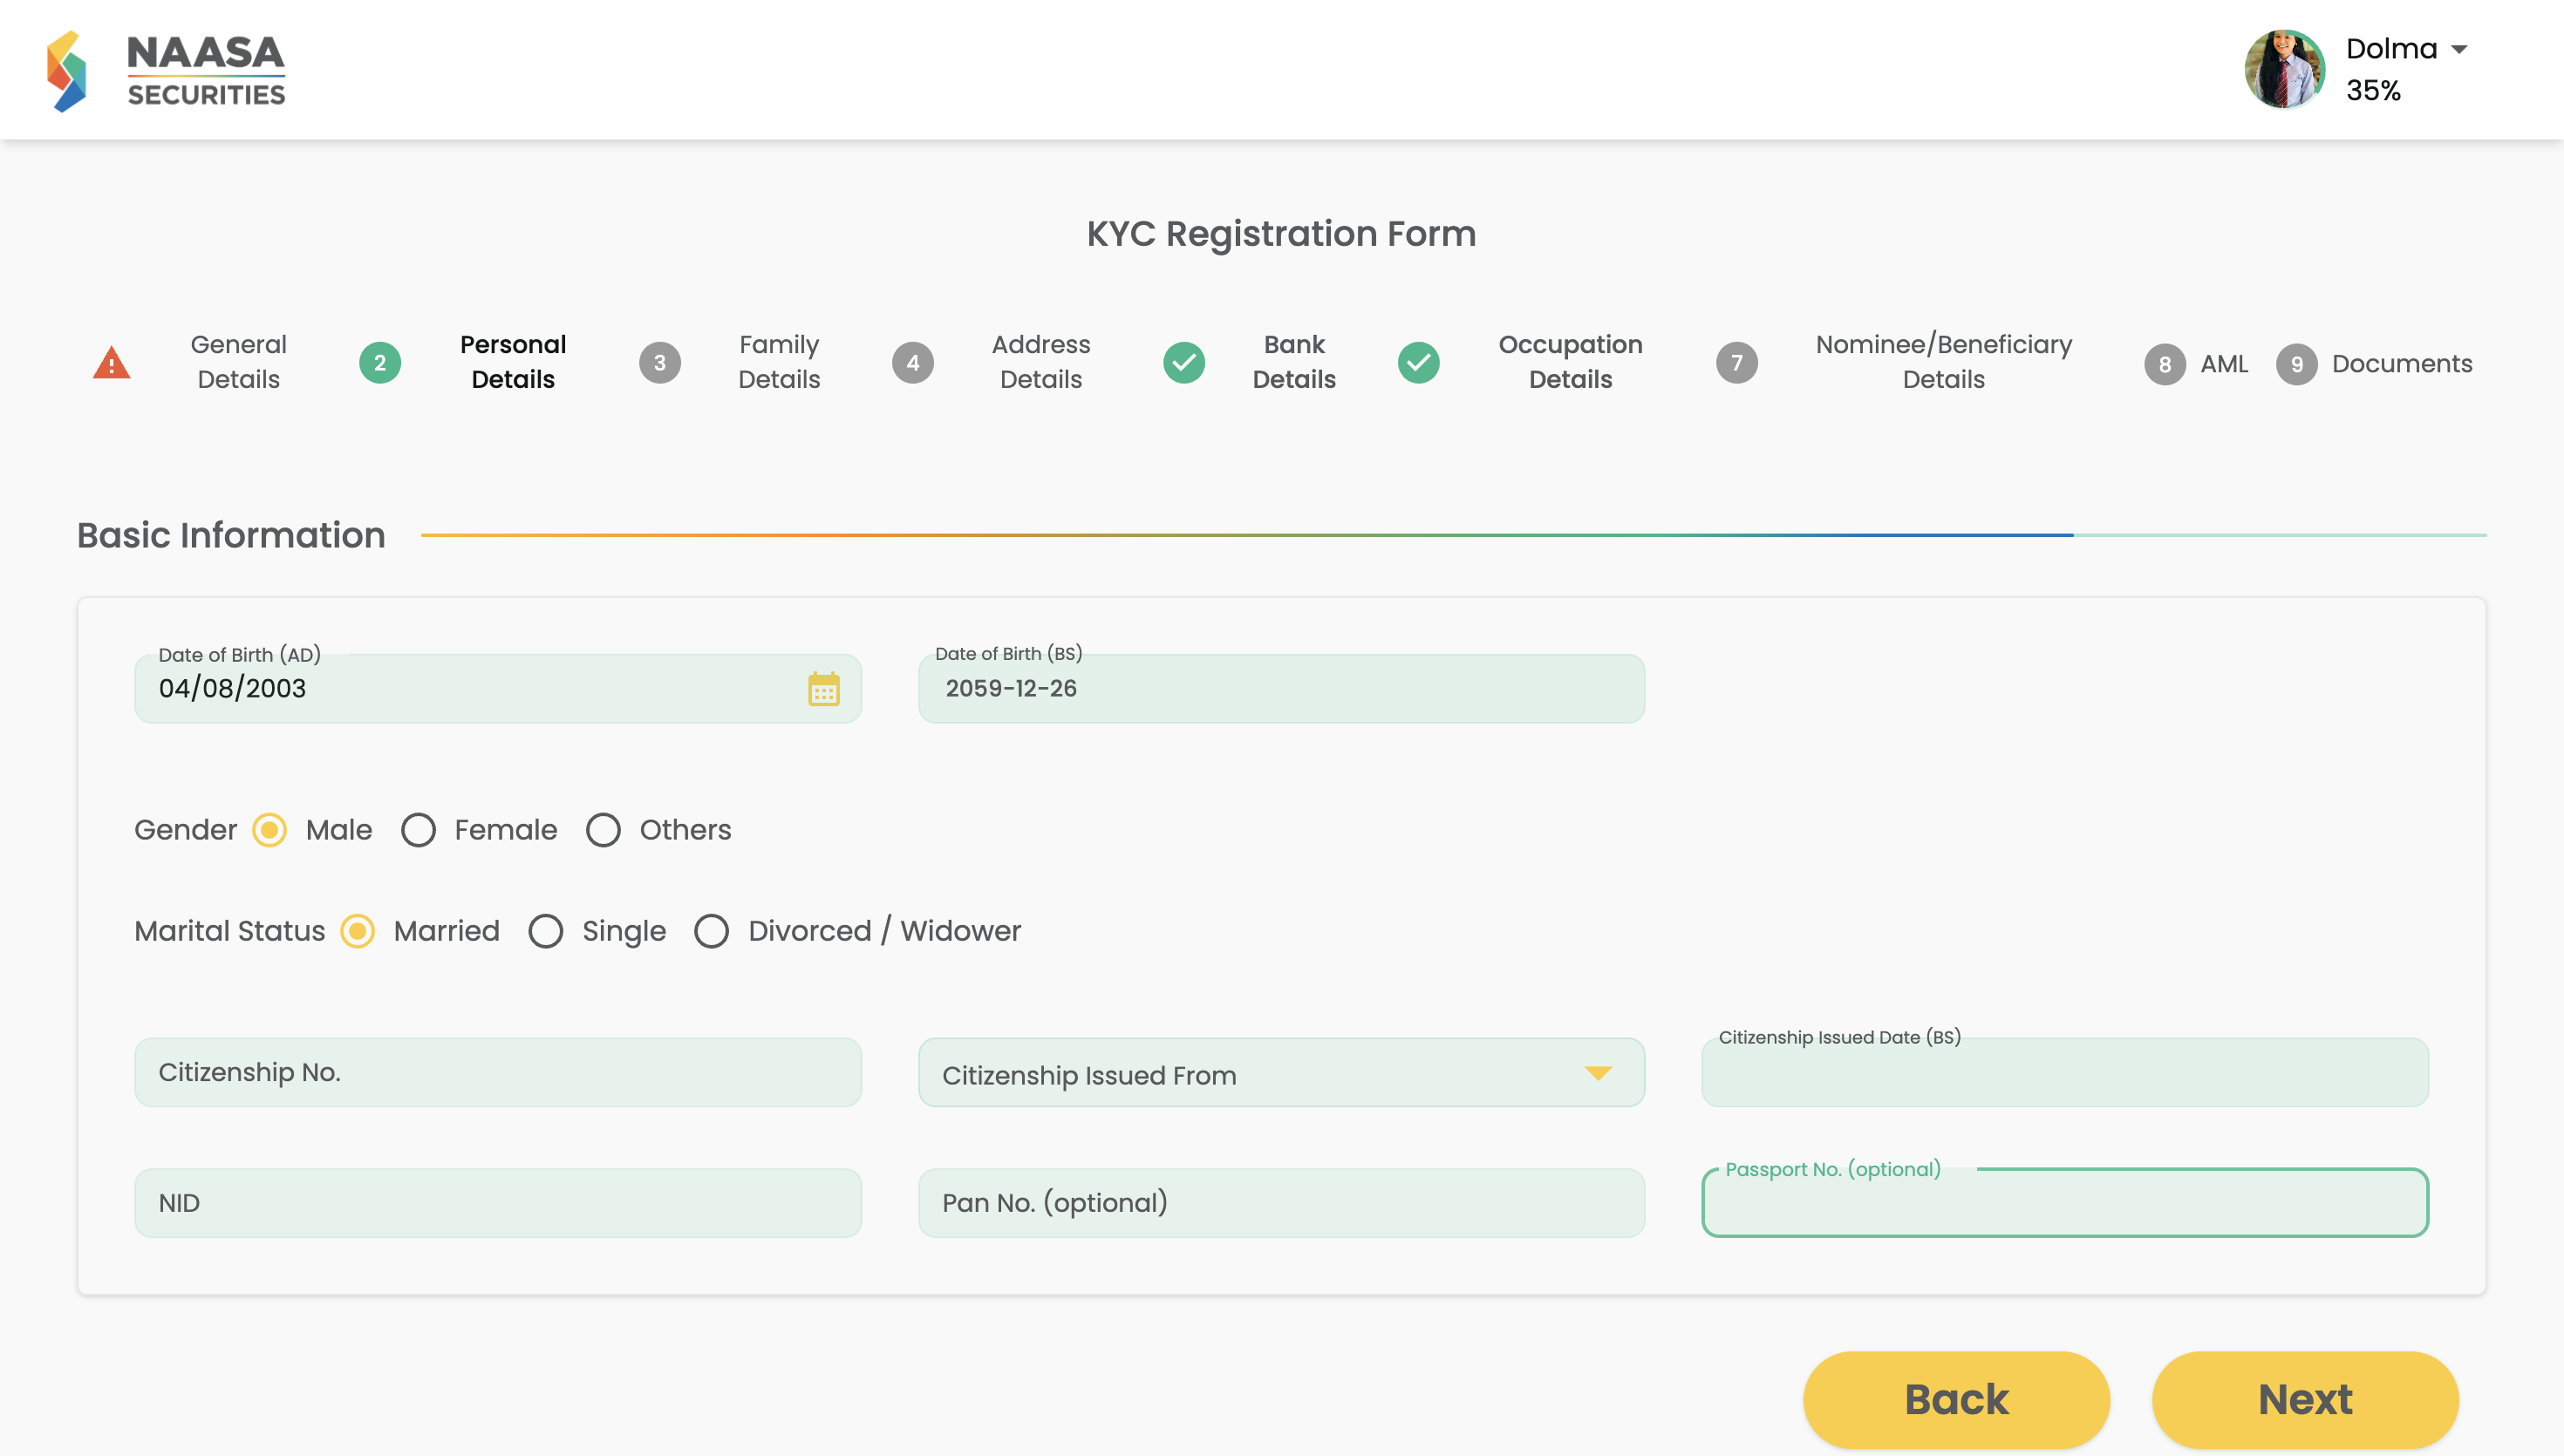Image resolution: width=2564 pixels, height=1456 pixels.
Task: Click the Passport No. (optional) field
Action: point(2064,1203)
